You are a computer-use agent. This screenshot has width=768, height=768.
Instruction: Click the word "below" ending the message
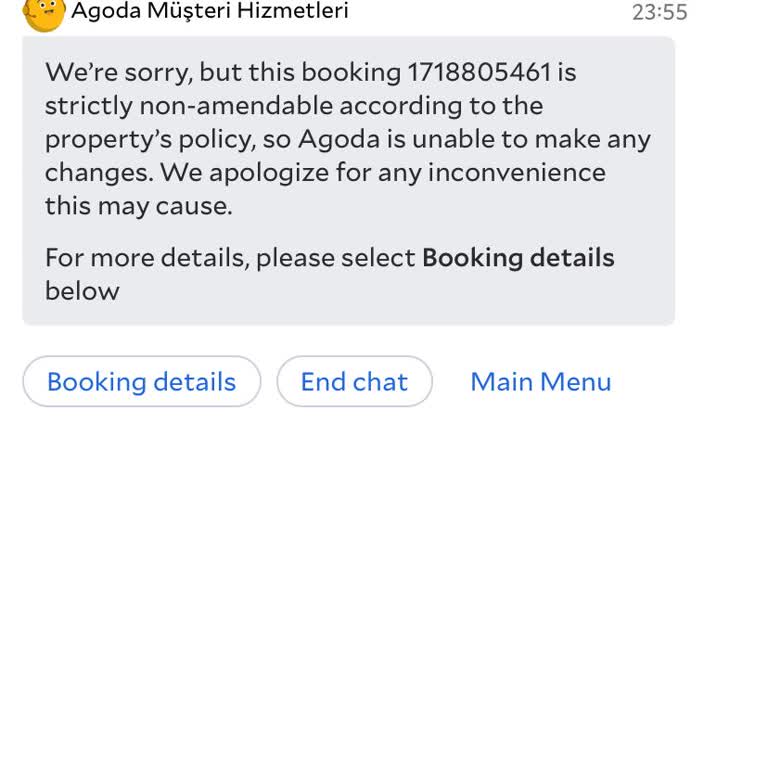click(x=82, y=291)
